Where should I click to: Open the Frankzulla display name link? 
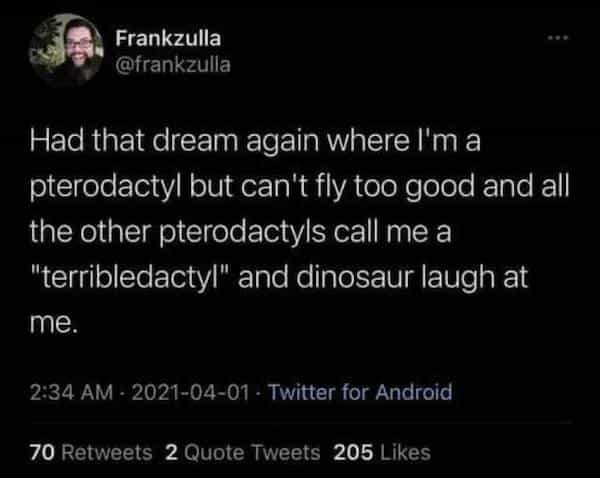click(169, 39)
